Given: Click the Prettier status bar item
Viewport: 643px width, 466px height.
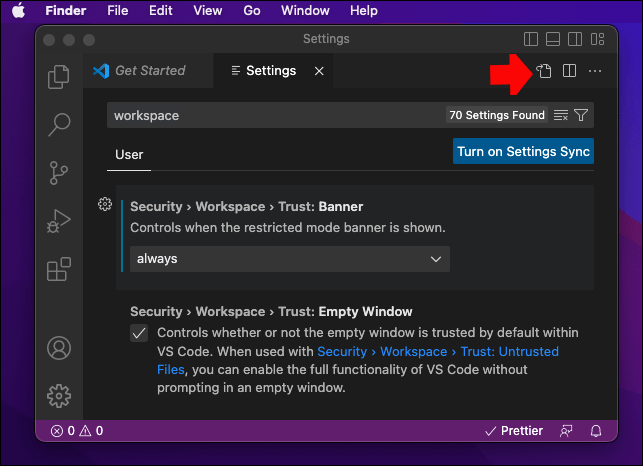Looking at the screenshot, I should point(513,431).
